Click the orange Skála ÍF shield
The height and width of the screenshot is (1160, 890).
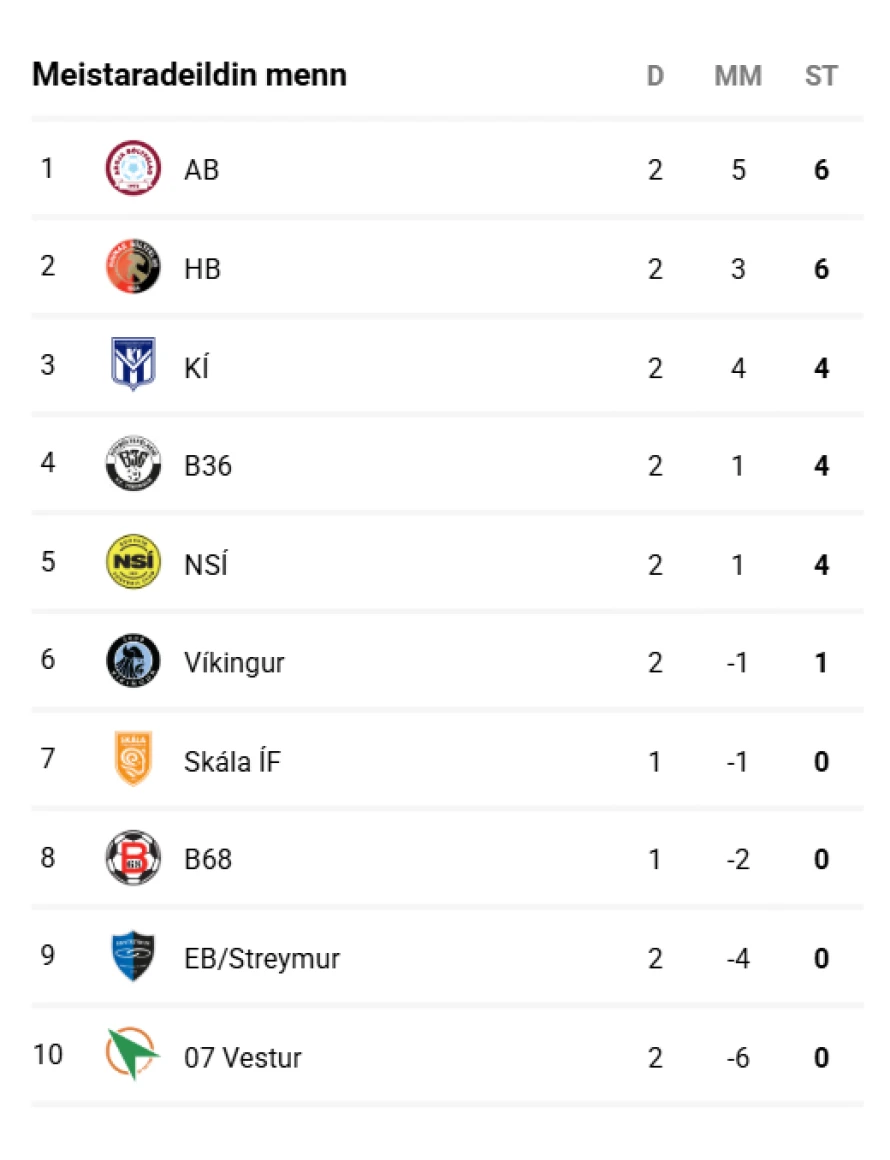[x=133, y=760]
